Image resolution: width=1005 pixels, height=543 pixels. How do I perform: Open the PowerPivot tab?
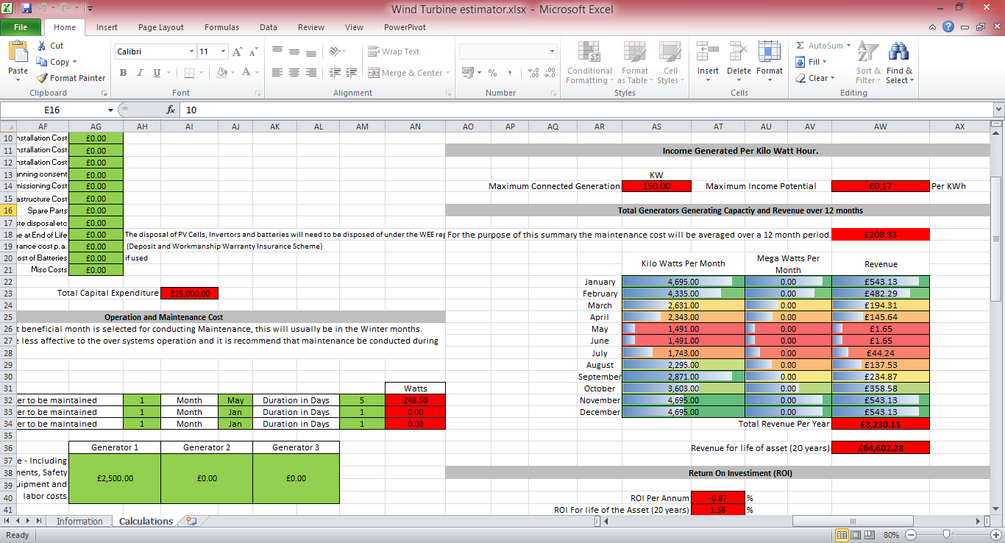(x=404, y=27)
